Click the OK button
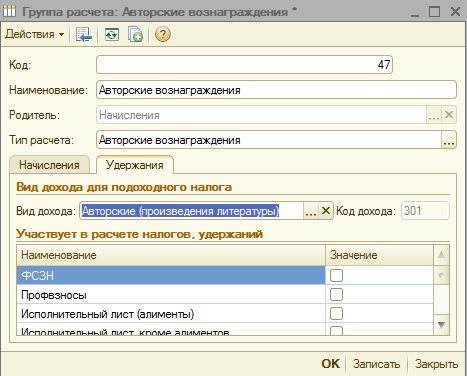The image size is (467, 376). (331, 364)
